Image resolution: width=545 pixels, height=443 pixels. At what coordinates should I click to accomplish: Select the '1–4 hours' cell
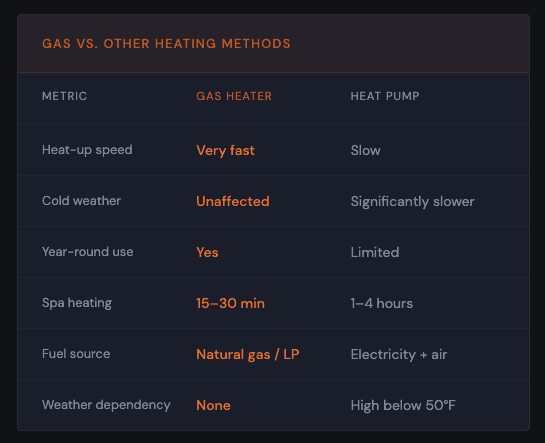pos(381,303)
